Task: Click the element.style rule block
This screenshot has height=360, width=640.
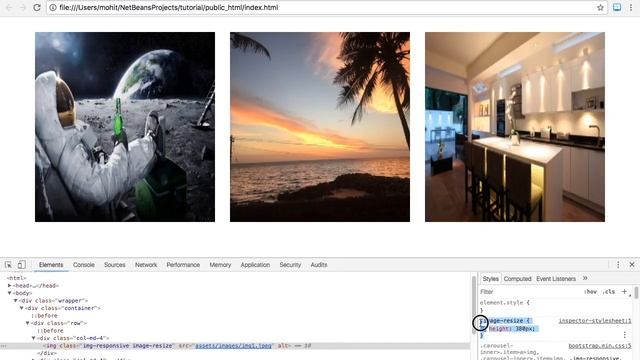Action: pyautogui.click(x=504, y=306)
